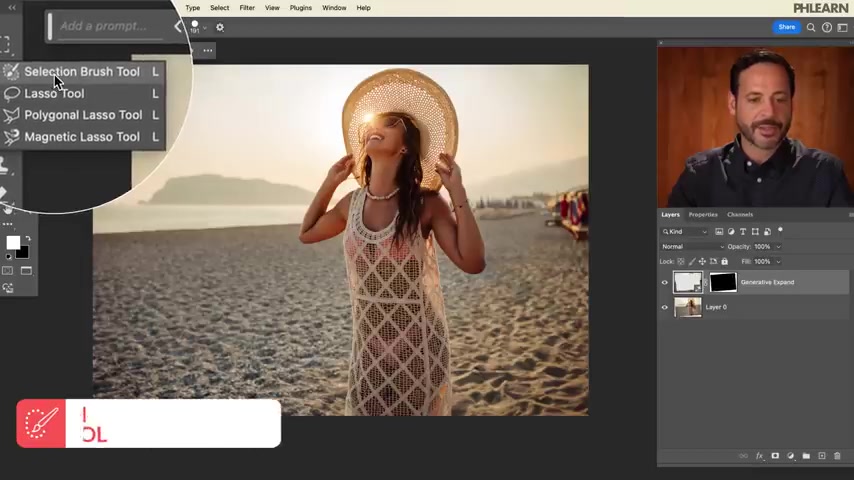Lock image pixels brush icon
Image resolution: width=854 pixels, height=480 pixels.
(692, 262)
